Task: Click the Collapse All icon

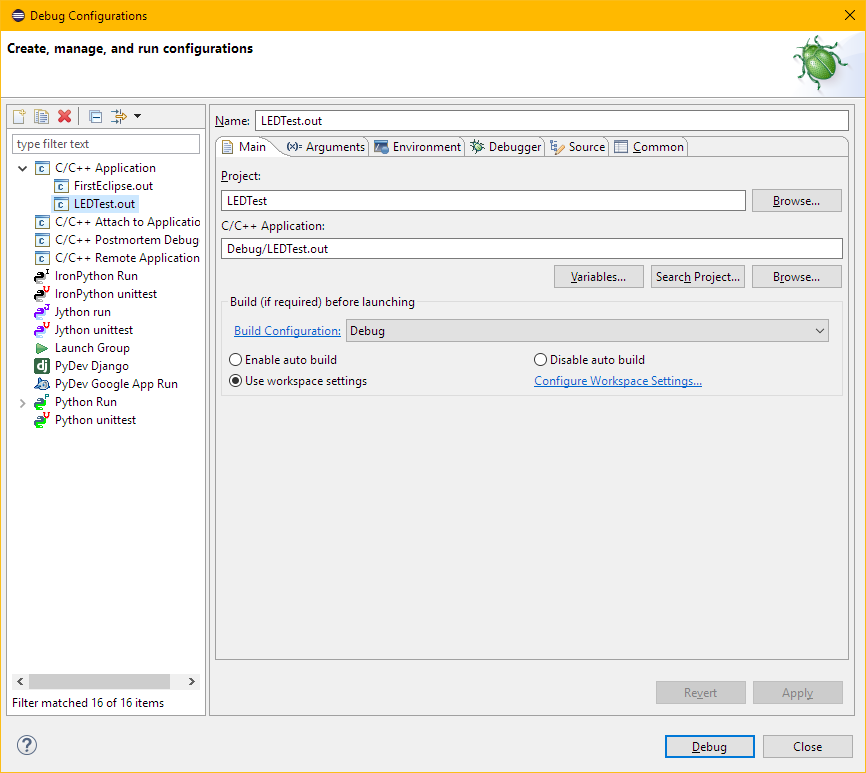Action: coord(95,116)
